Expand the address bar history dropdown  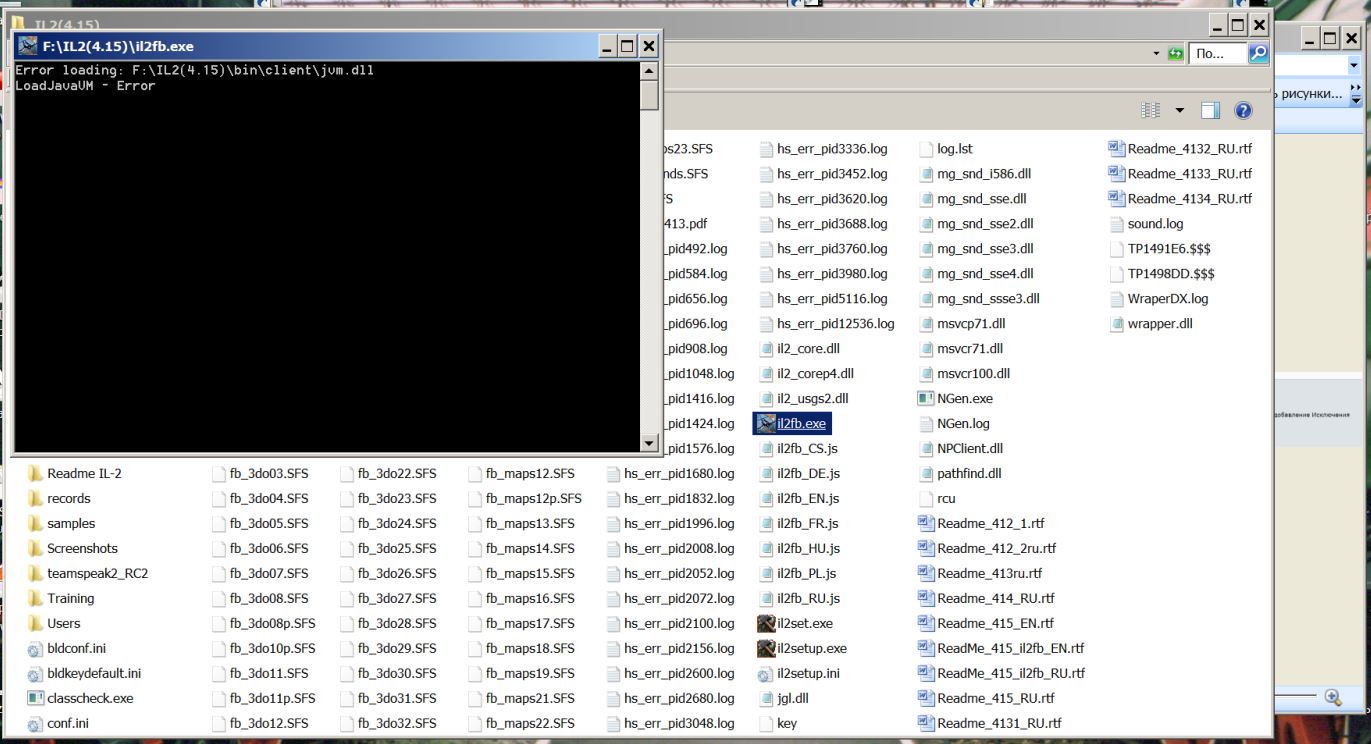coord(1157,54)
